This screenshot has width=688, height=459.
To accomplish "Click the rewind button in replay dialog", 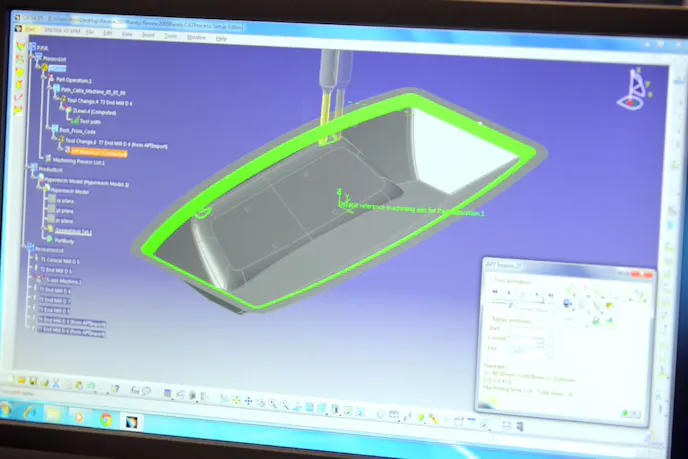I will [x=495, y=291].
